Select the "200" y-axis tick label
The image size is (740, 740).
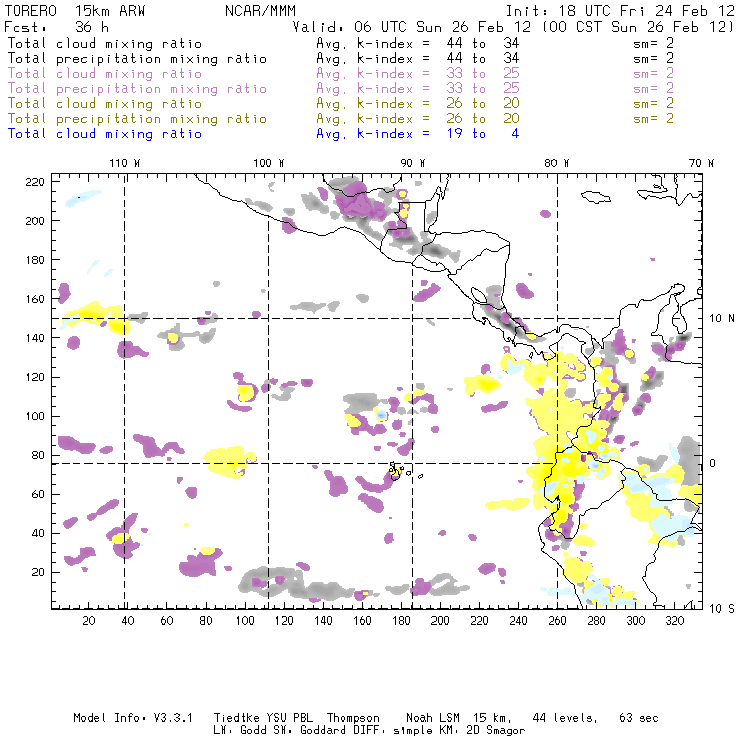[x=35, y=221]
